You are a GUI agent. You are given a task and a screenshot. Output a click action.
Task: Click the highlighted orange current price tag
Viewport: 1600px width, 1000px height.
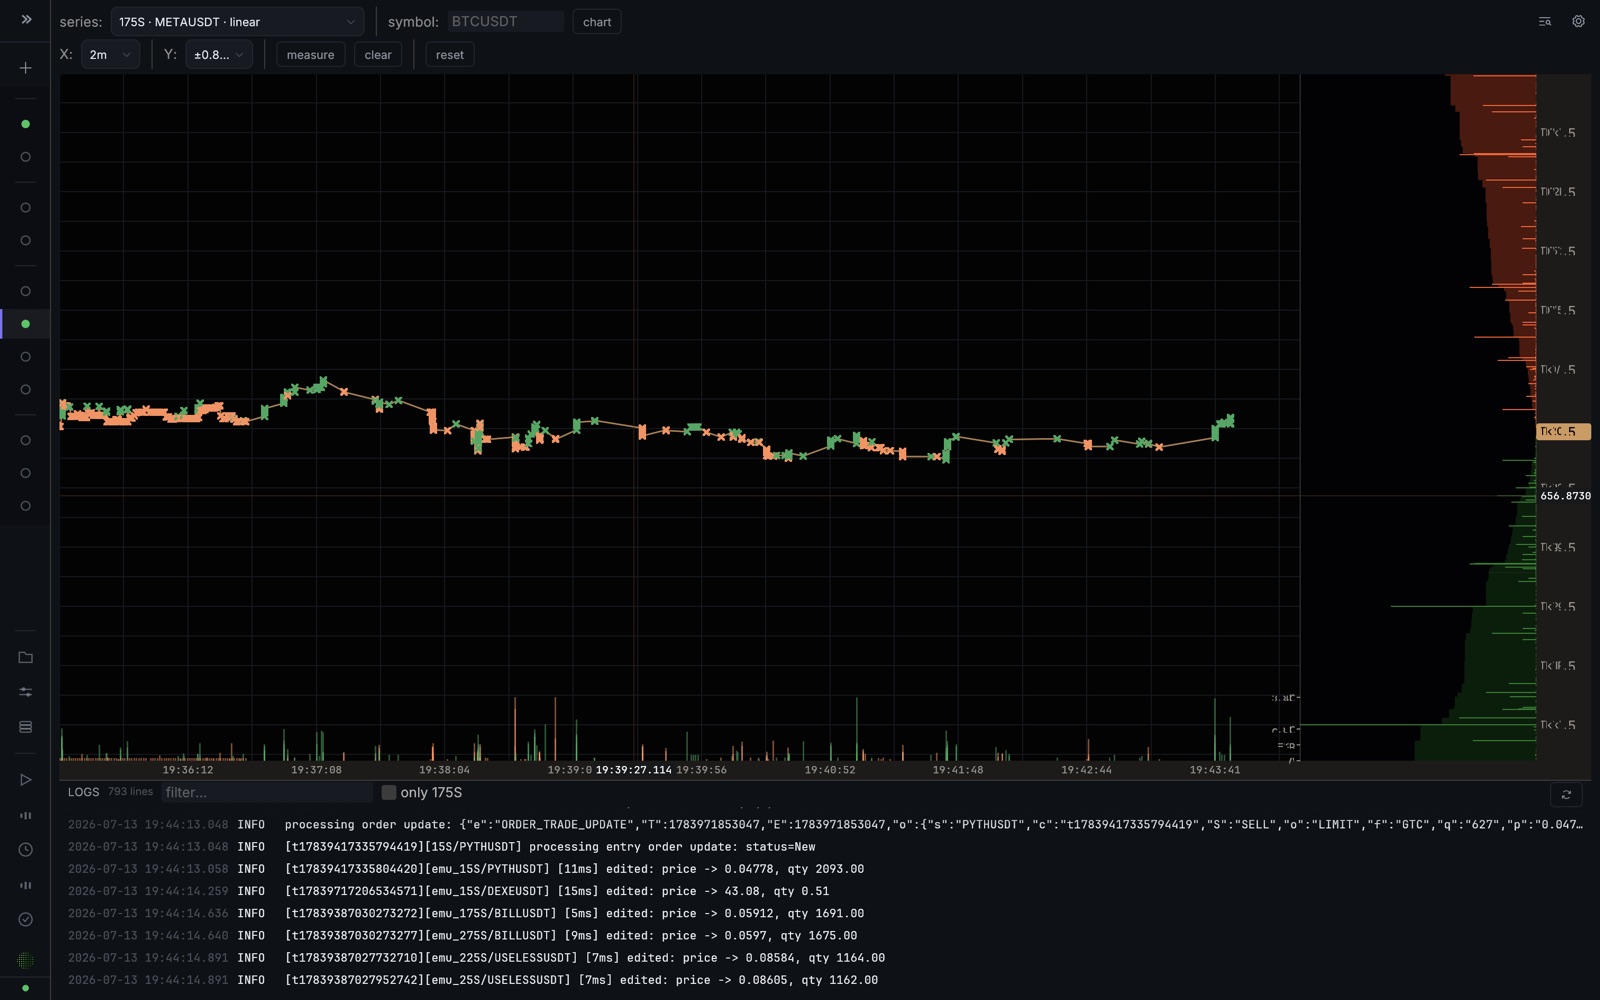(x=1563, y=432)
